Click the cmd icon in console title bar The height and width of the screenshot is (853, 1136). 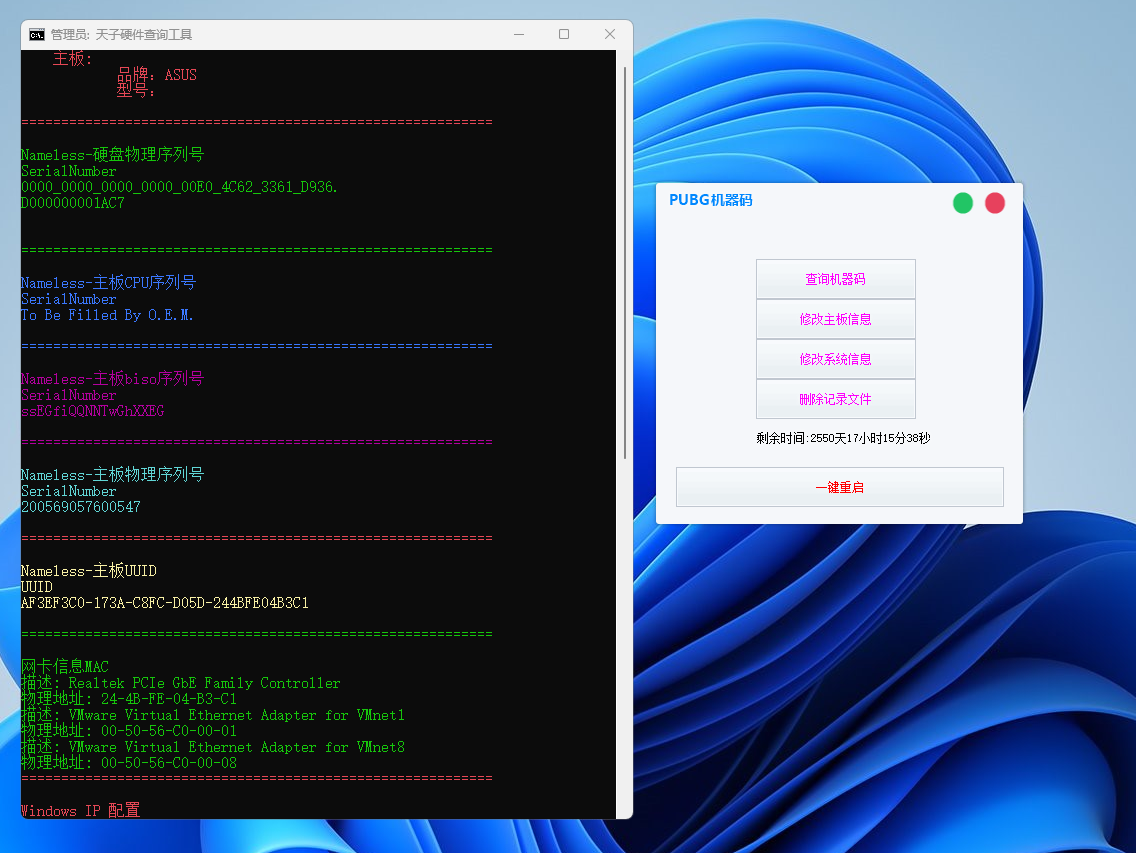(x=37, y=34)
